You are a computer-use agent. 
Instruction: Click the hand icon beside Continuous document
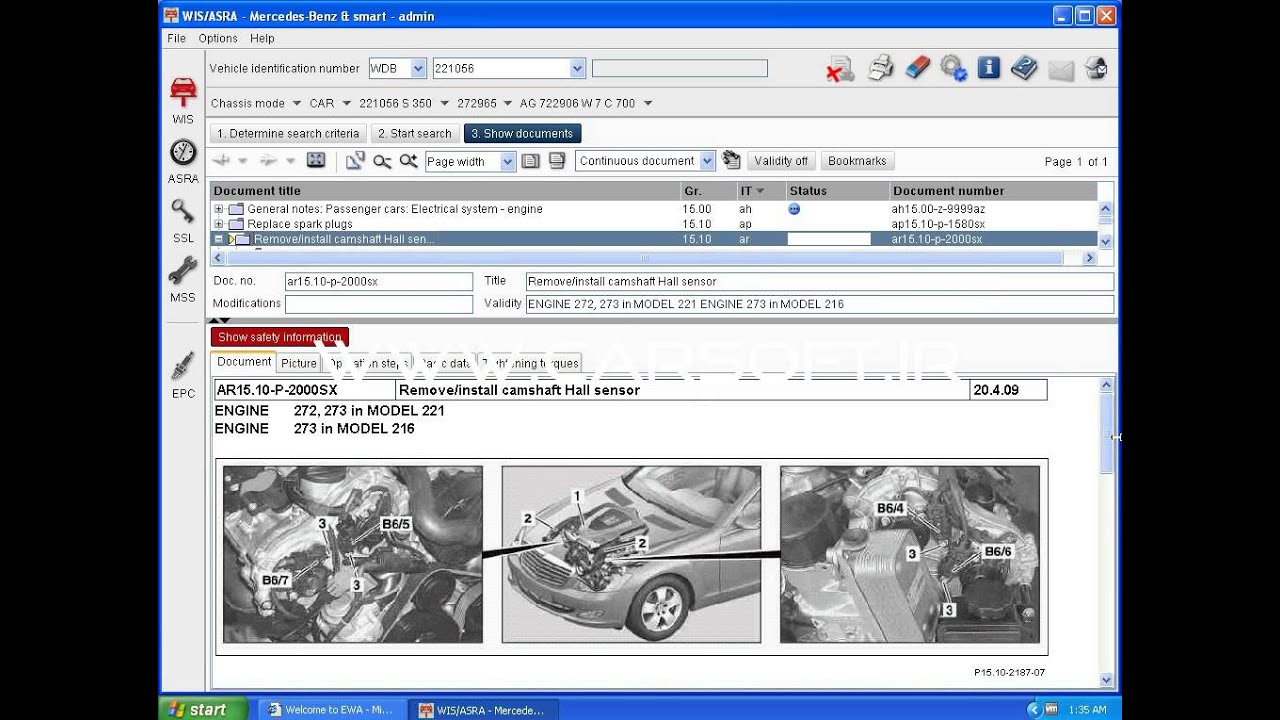click(731, 160)
